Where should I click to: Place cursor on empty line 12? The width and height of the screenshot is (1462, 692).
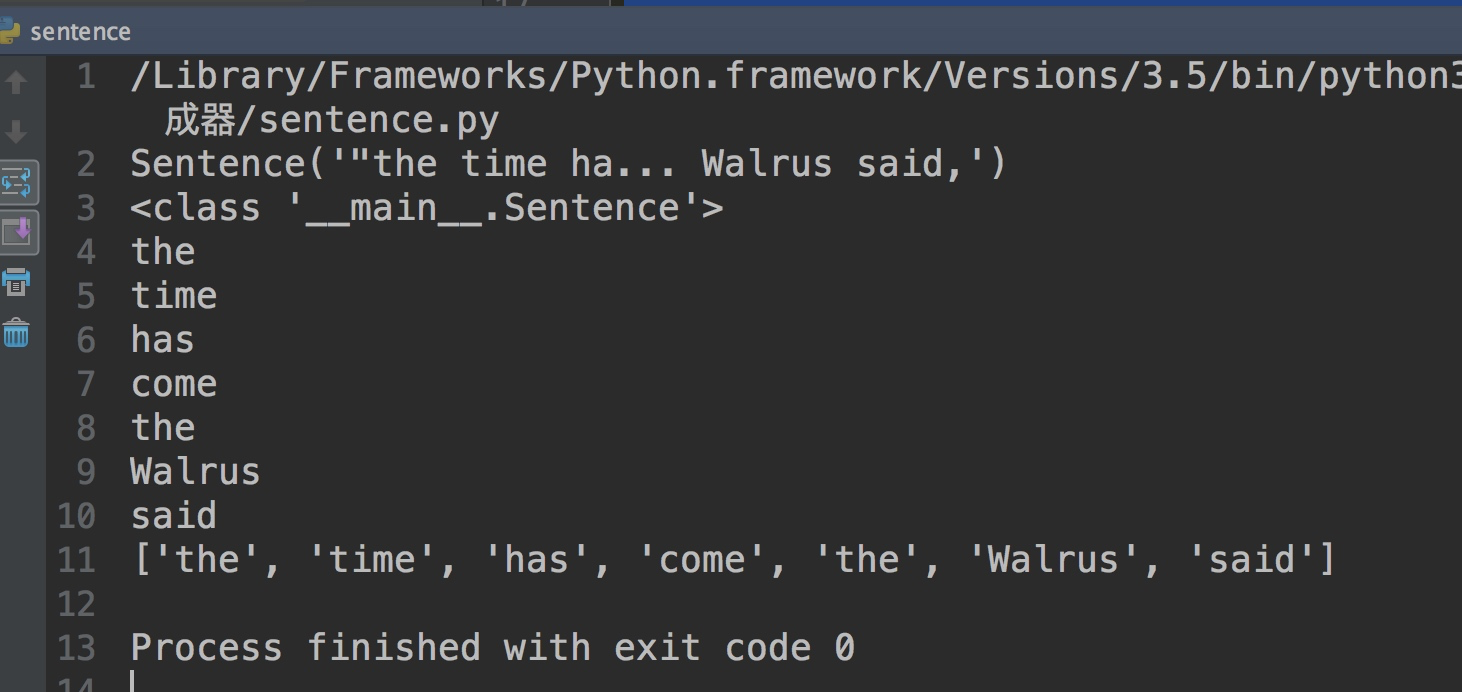(700, 604)
